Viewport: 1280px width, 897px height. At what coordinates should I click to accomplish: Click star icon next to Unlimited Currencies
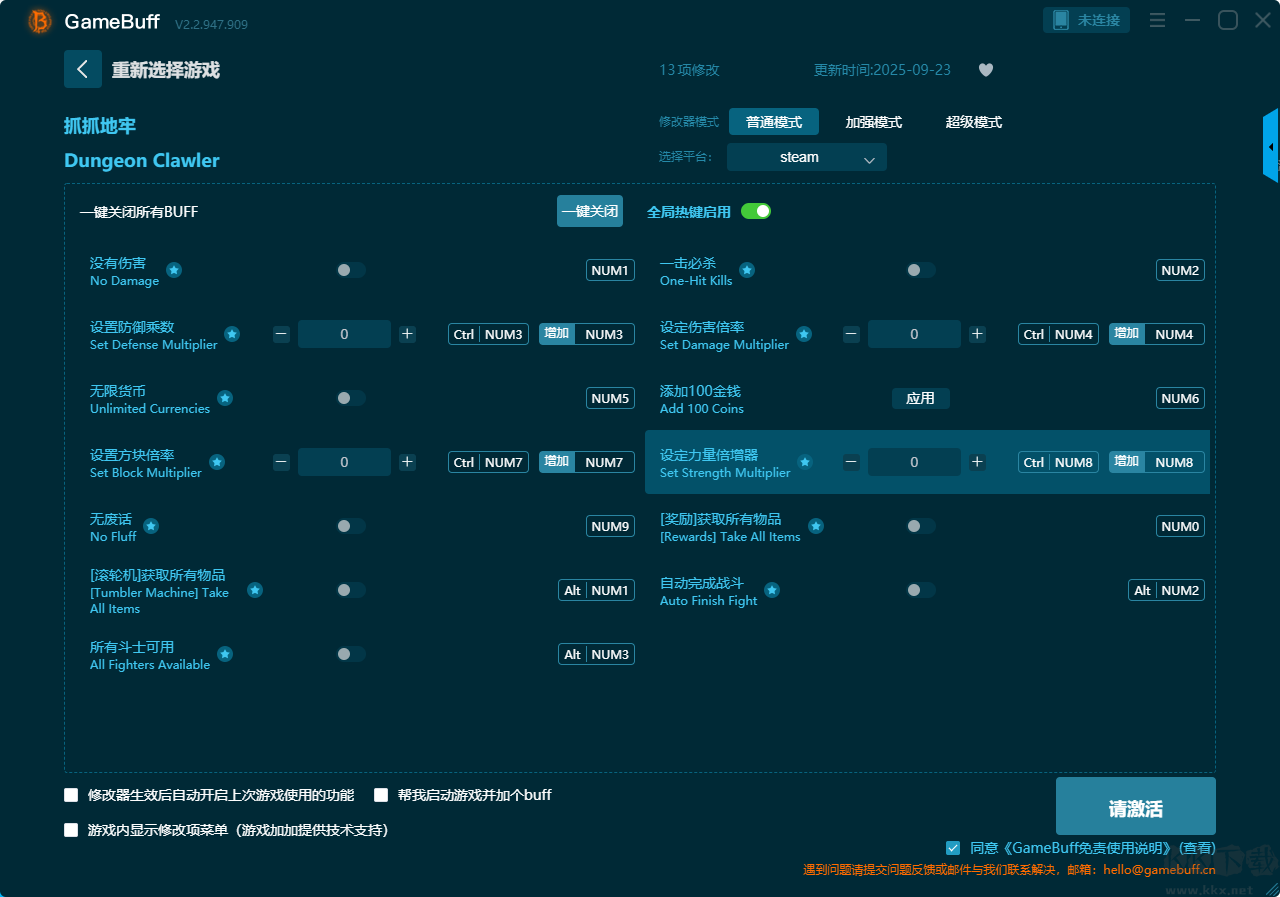click(225, 398)
